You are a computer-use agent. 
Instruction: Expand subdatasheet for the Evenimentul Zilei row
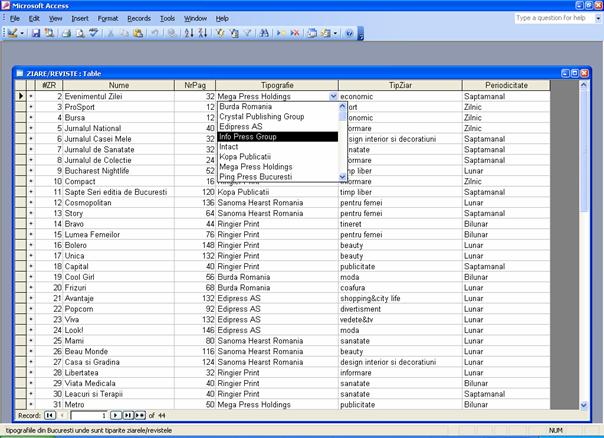pyautogui.click(x=31, y=96)
